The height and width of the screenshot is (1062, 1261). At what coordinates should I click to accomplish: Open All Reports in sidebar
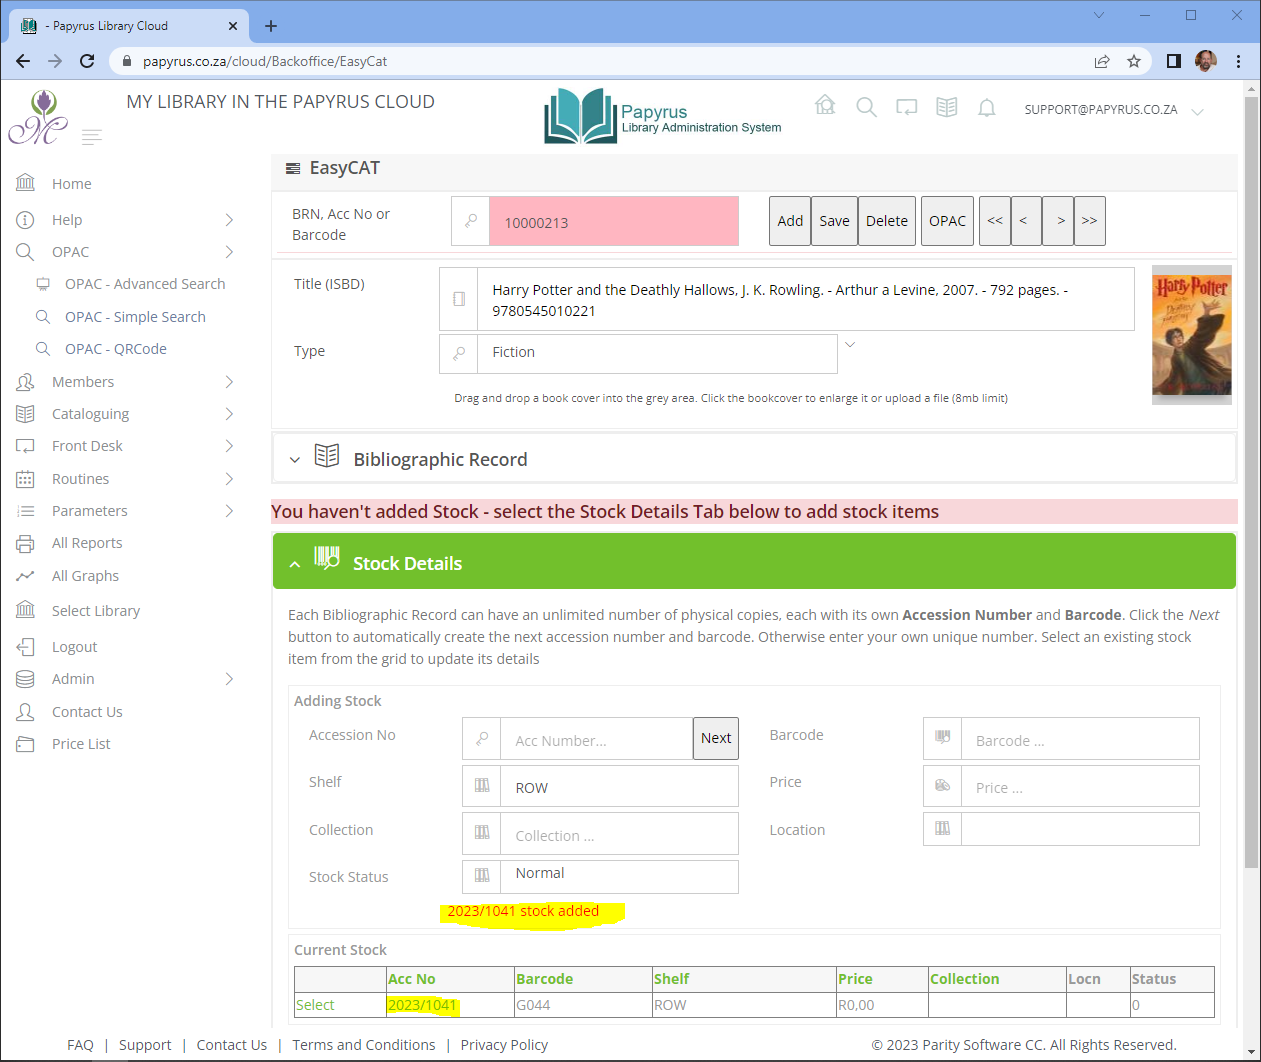pyautogui.click(x=87, y=543)
